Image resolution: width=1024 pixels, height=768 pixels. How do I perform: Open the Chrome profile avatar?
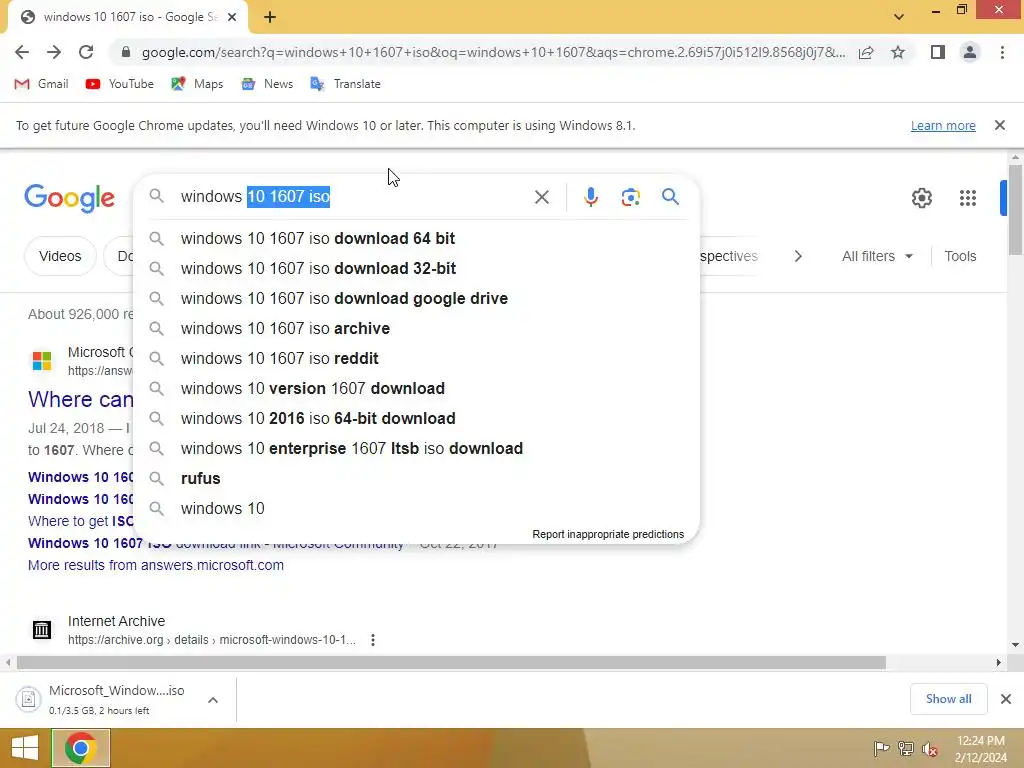pyautogui.click(x=970, y=52)
